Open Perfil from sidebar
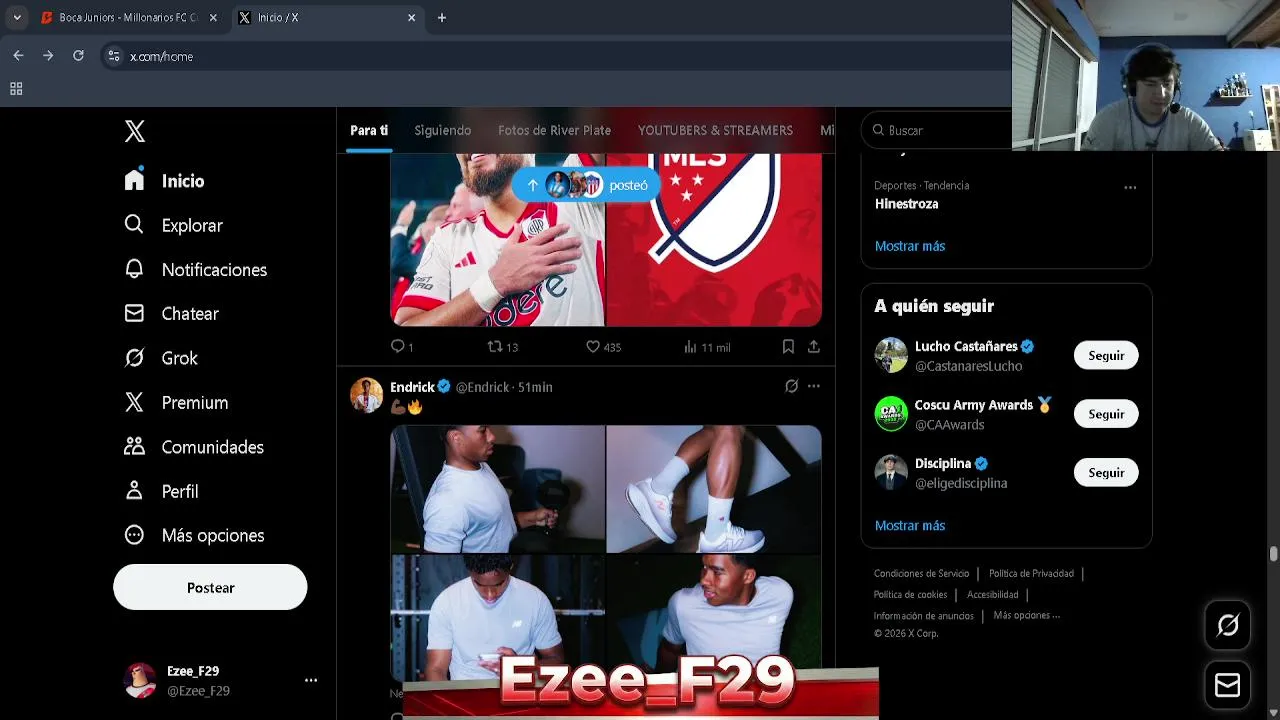The height and width of the screenshot is (720, 1280). coord(161,491)
